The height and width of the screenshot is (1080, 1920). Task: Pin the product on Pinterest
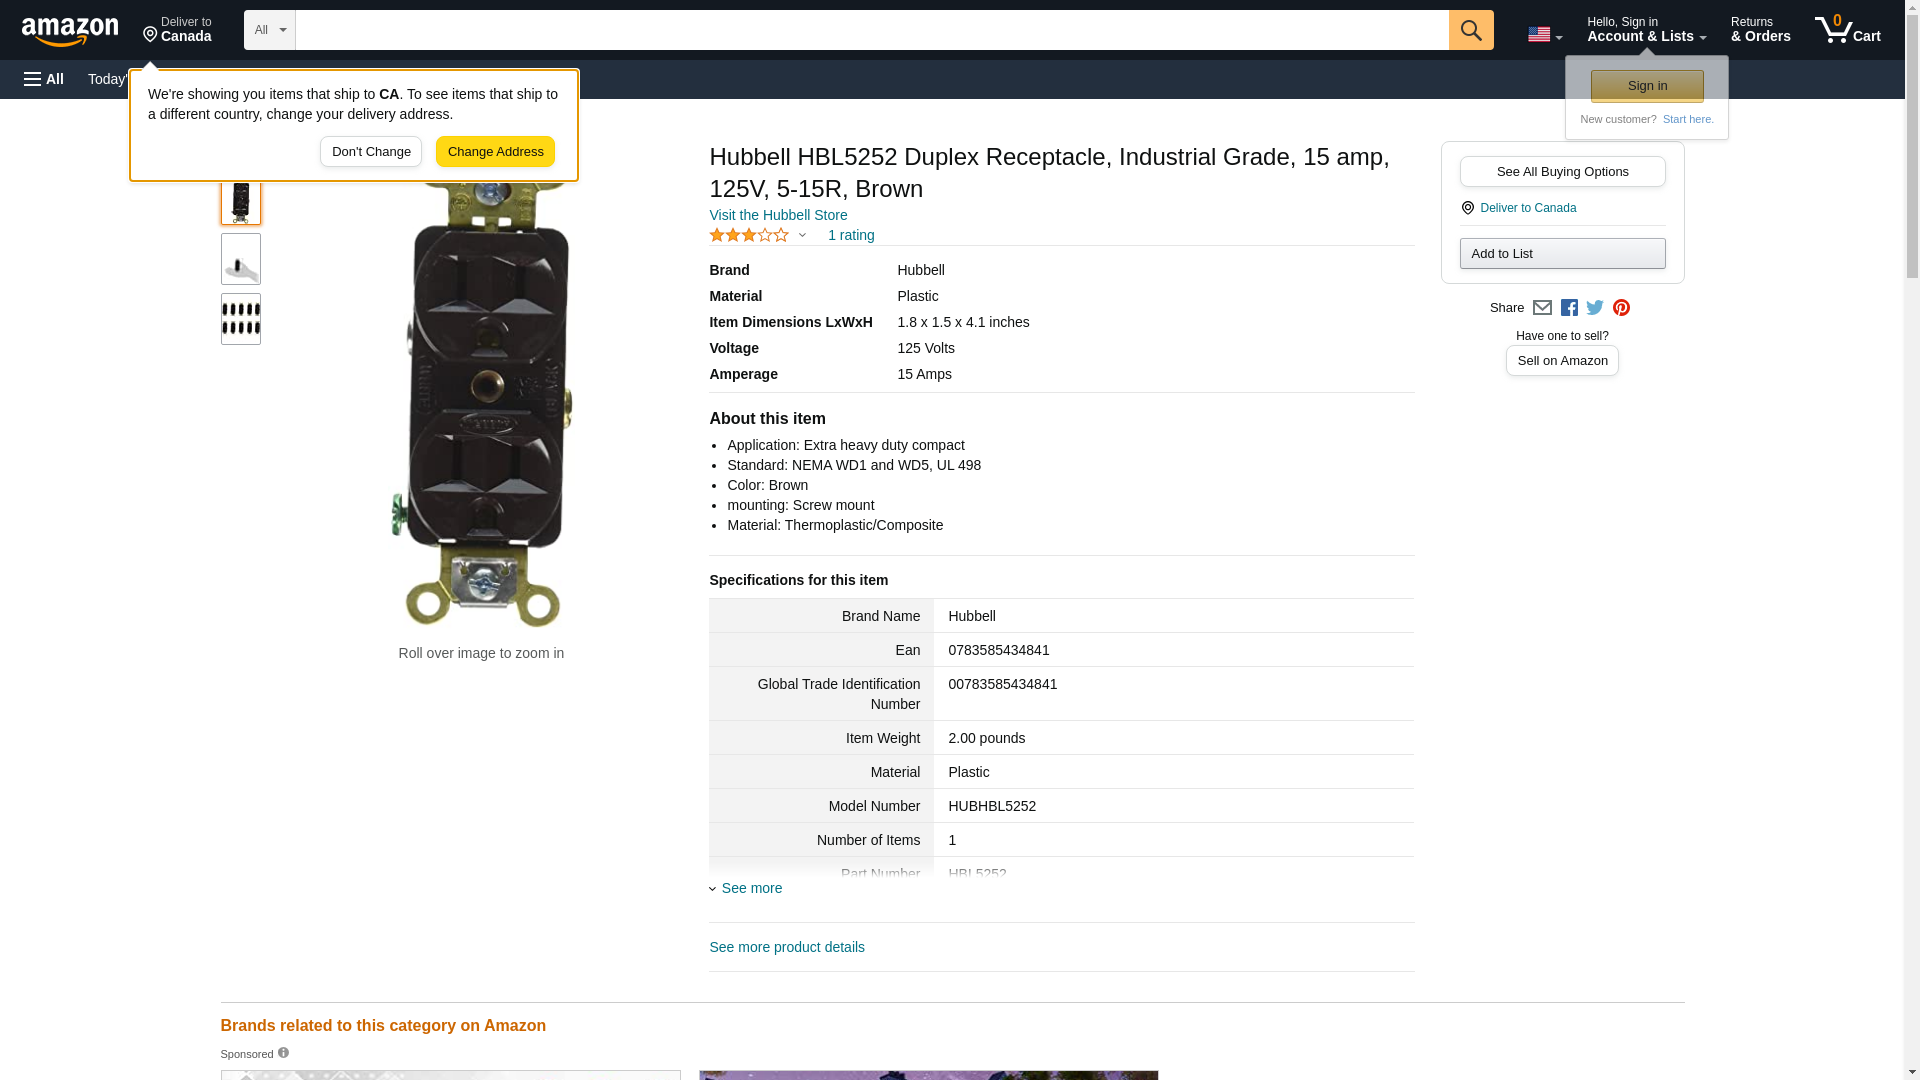coord(1621,308)
